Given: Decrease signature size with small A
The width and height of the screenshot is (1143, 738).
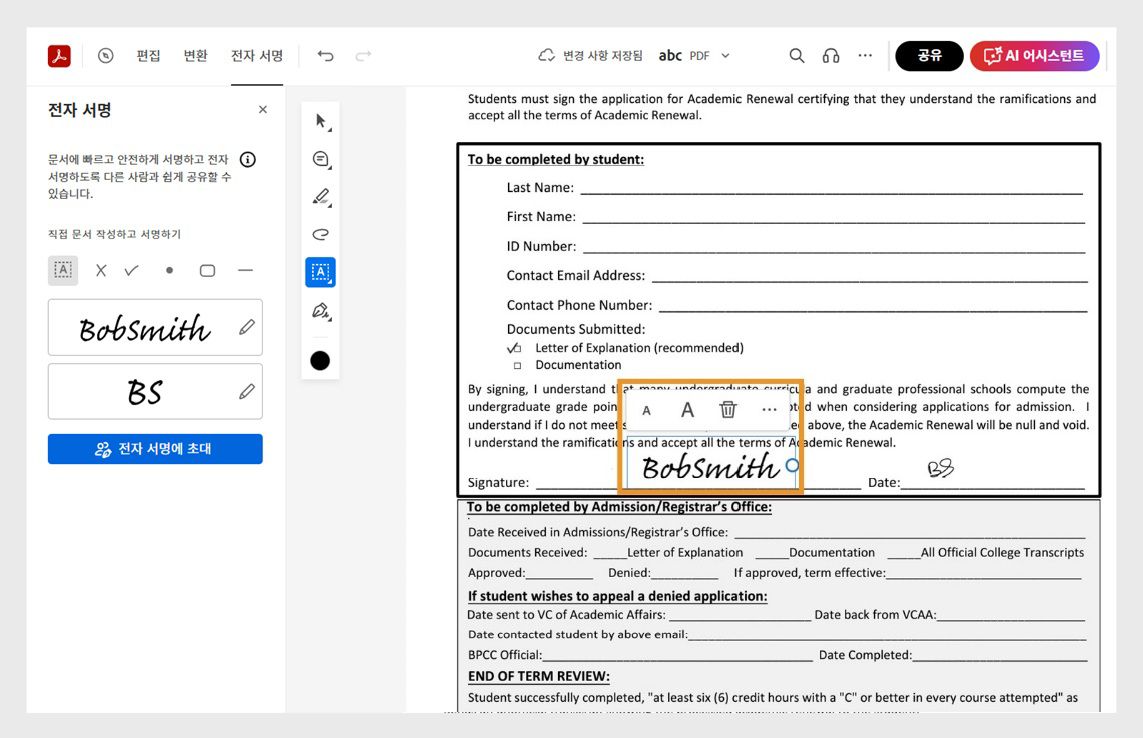Looking at the screenshot, I should [646, 411].
